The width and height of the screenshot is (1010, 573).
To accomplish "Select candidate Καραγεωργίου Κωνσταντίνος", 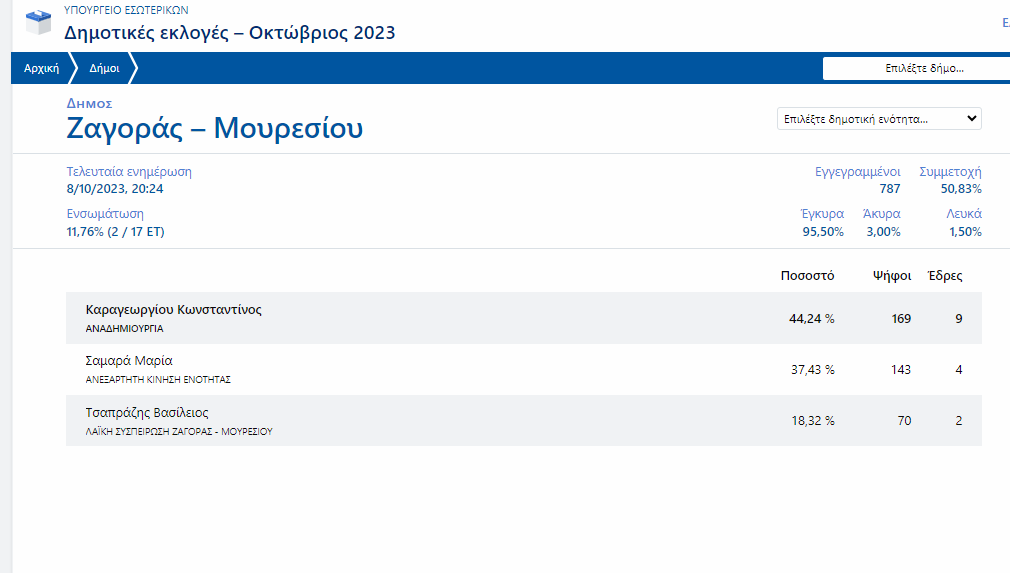I will (x=173, y=310).
